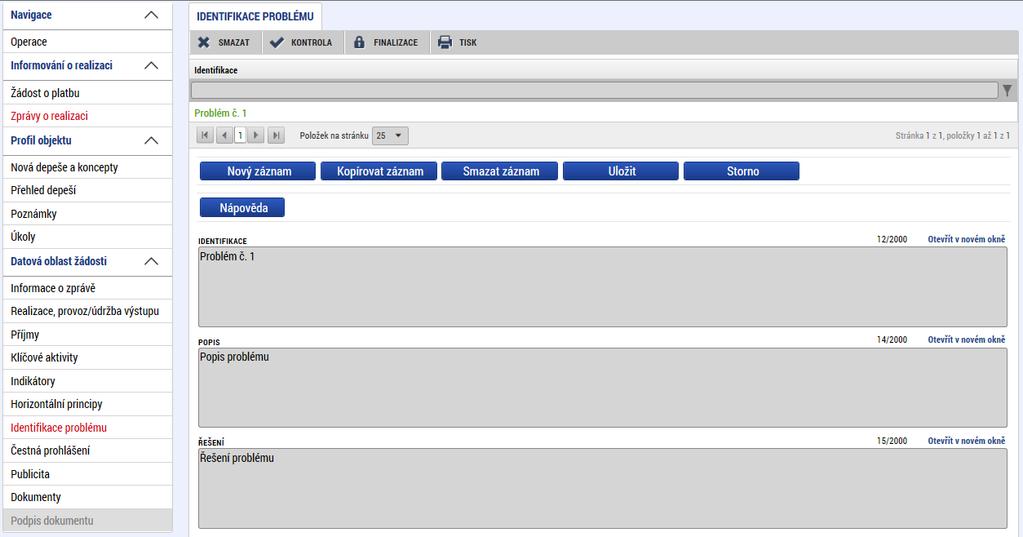Click the Popis text area
Viewport: 1023px width, 537px height.
click(603, 388)
